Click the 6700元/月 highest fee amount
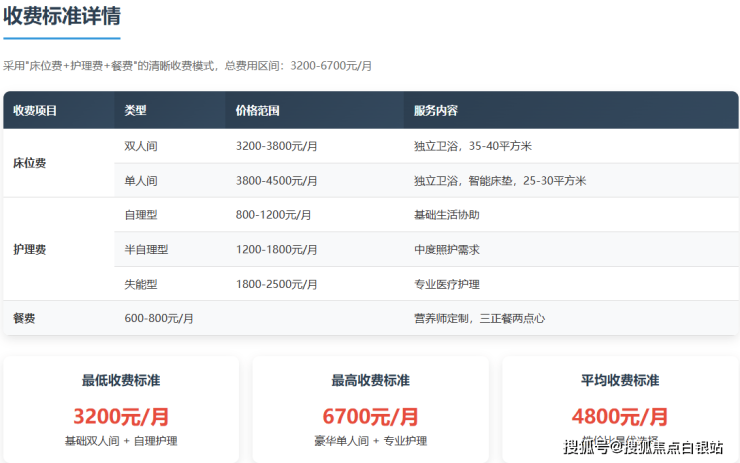Viewport: 740px width, 463px height. tap(370, 416)
